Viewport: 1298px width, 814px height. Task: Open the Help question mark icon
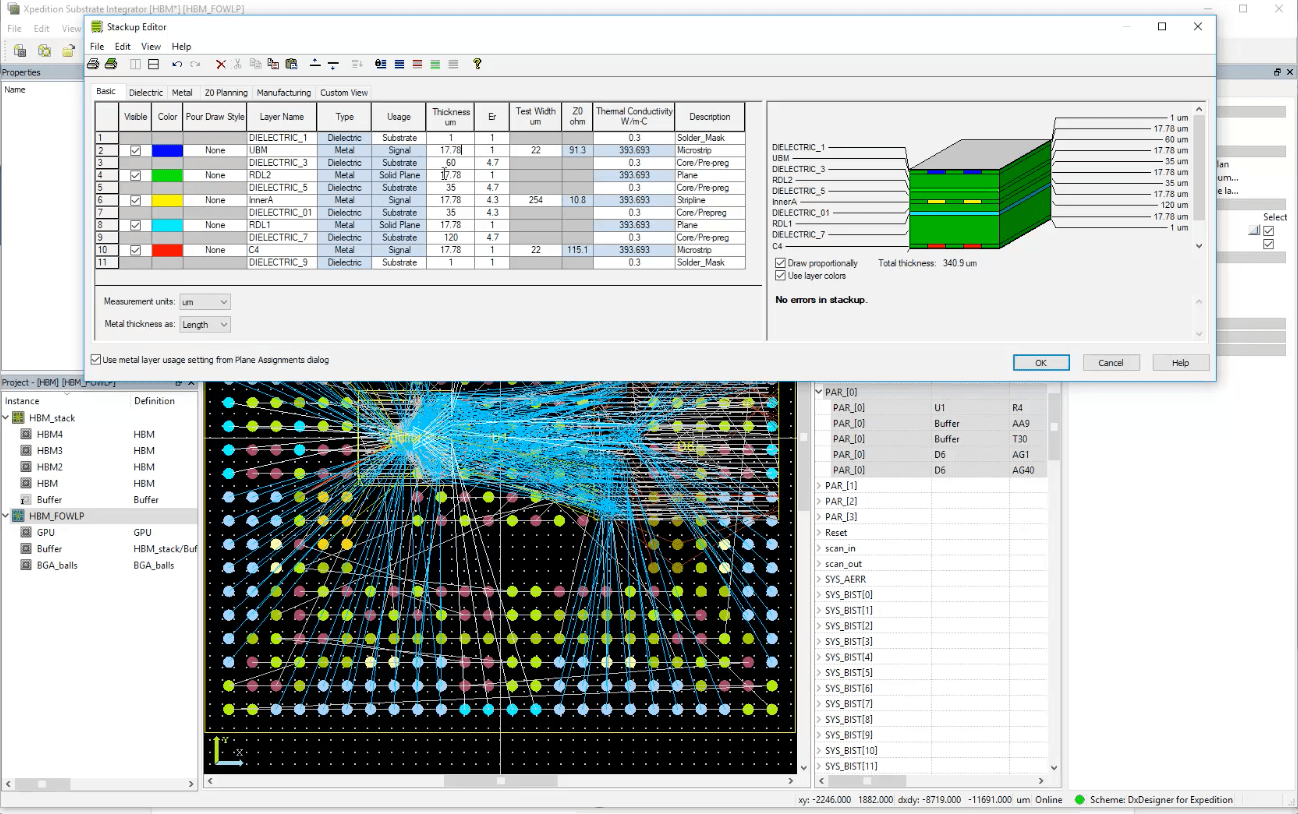point(478,63)
